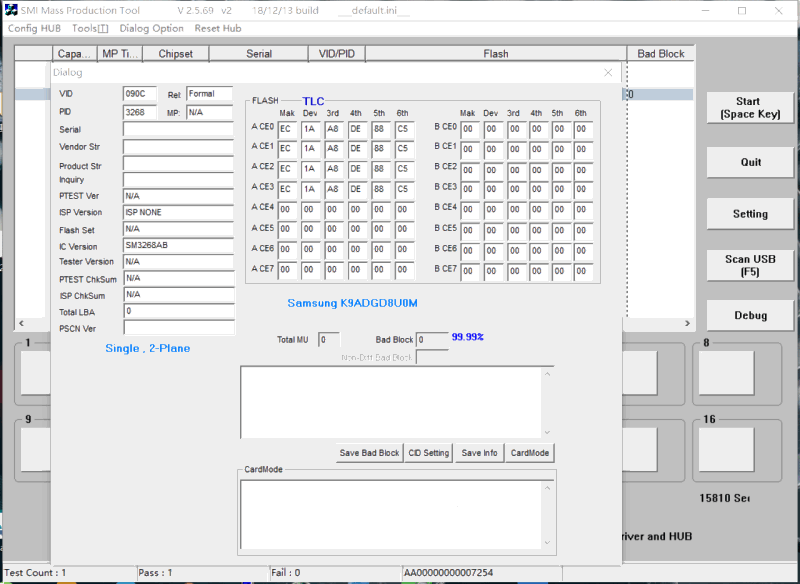Open the Dialog Option menu

(151, 28)
